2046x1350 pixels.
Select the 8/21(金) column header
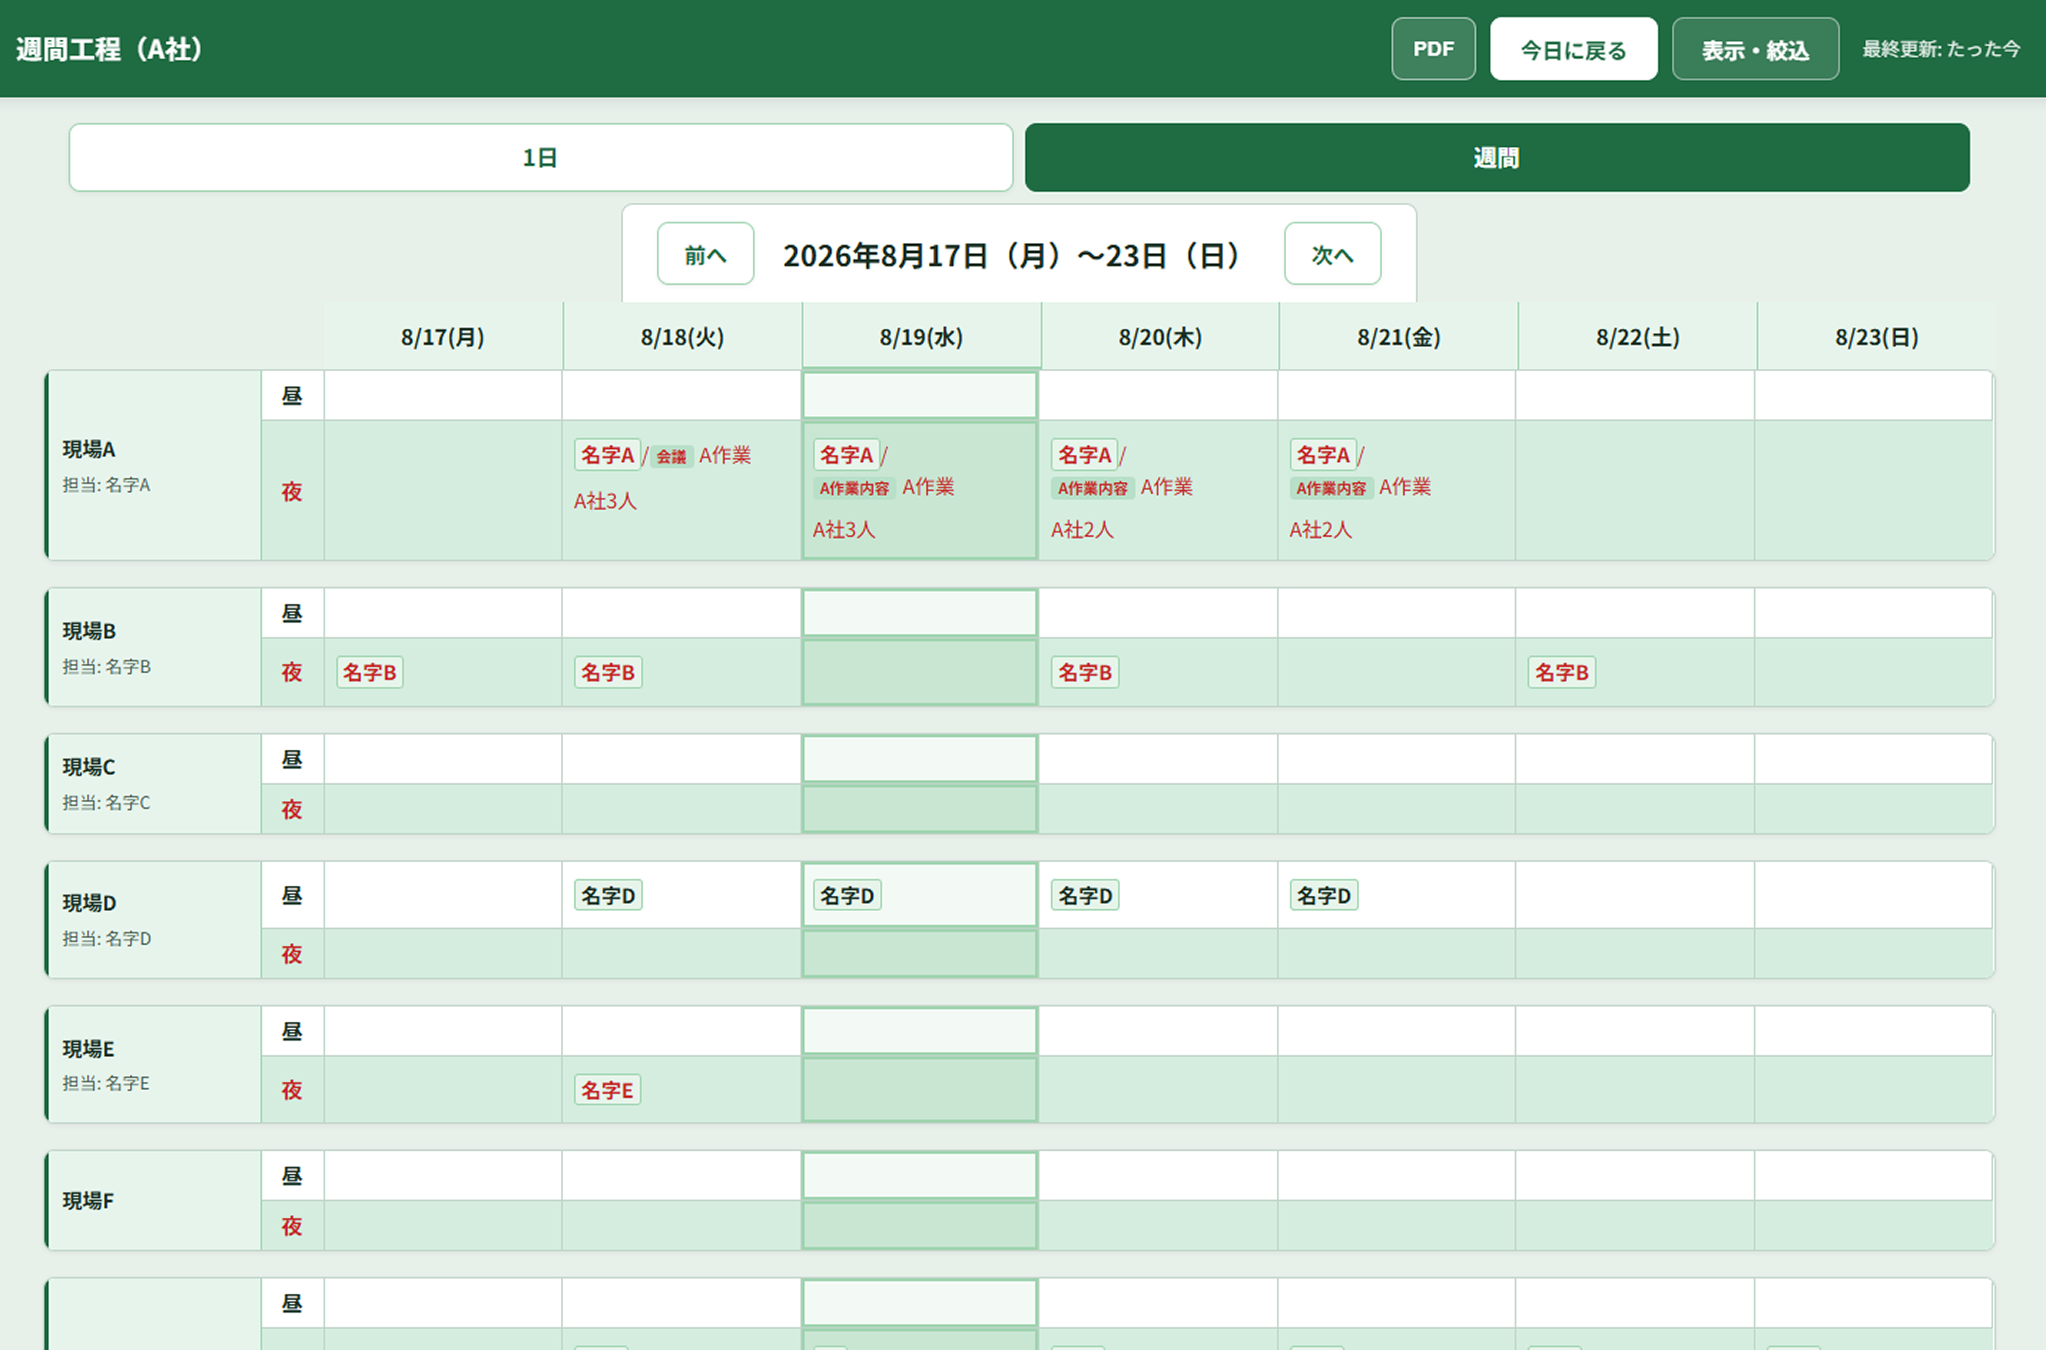coord(1398,337)
